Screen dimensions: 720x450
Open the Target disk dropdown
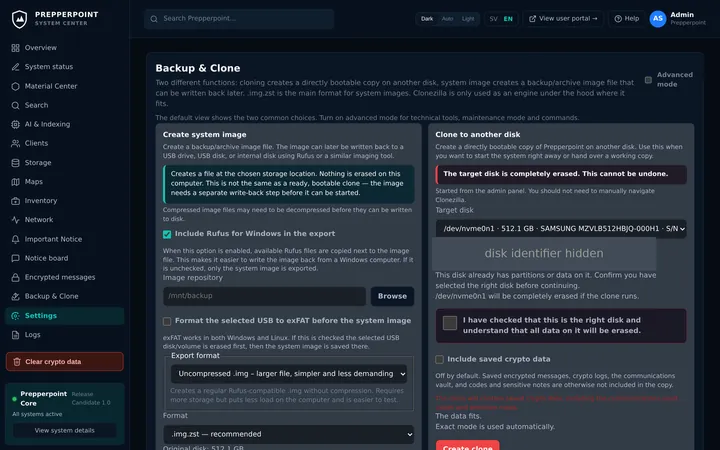[x=561, y=229]
